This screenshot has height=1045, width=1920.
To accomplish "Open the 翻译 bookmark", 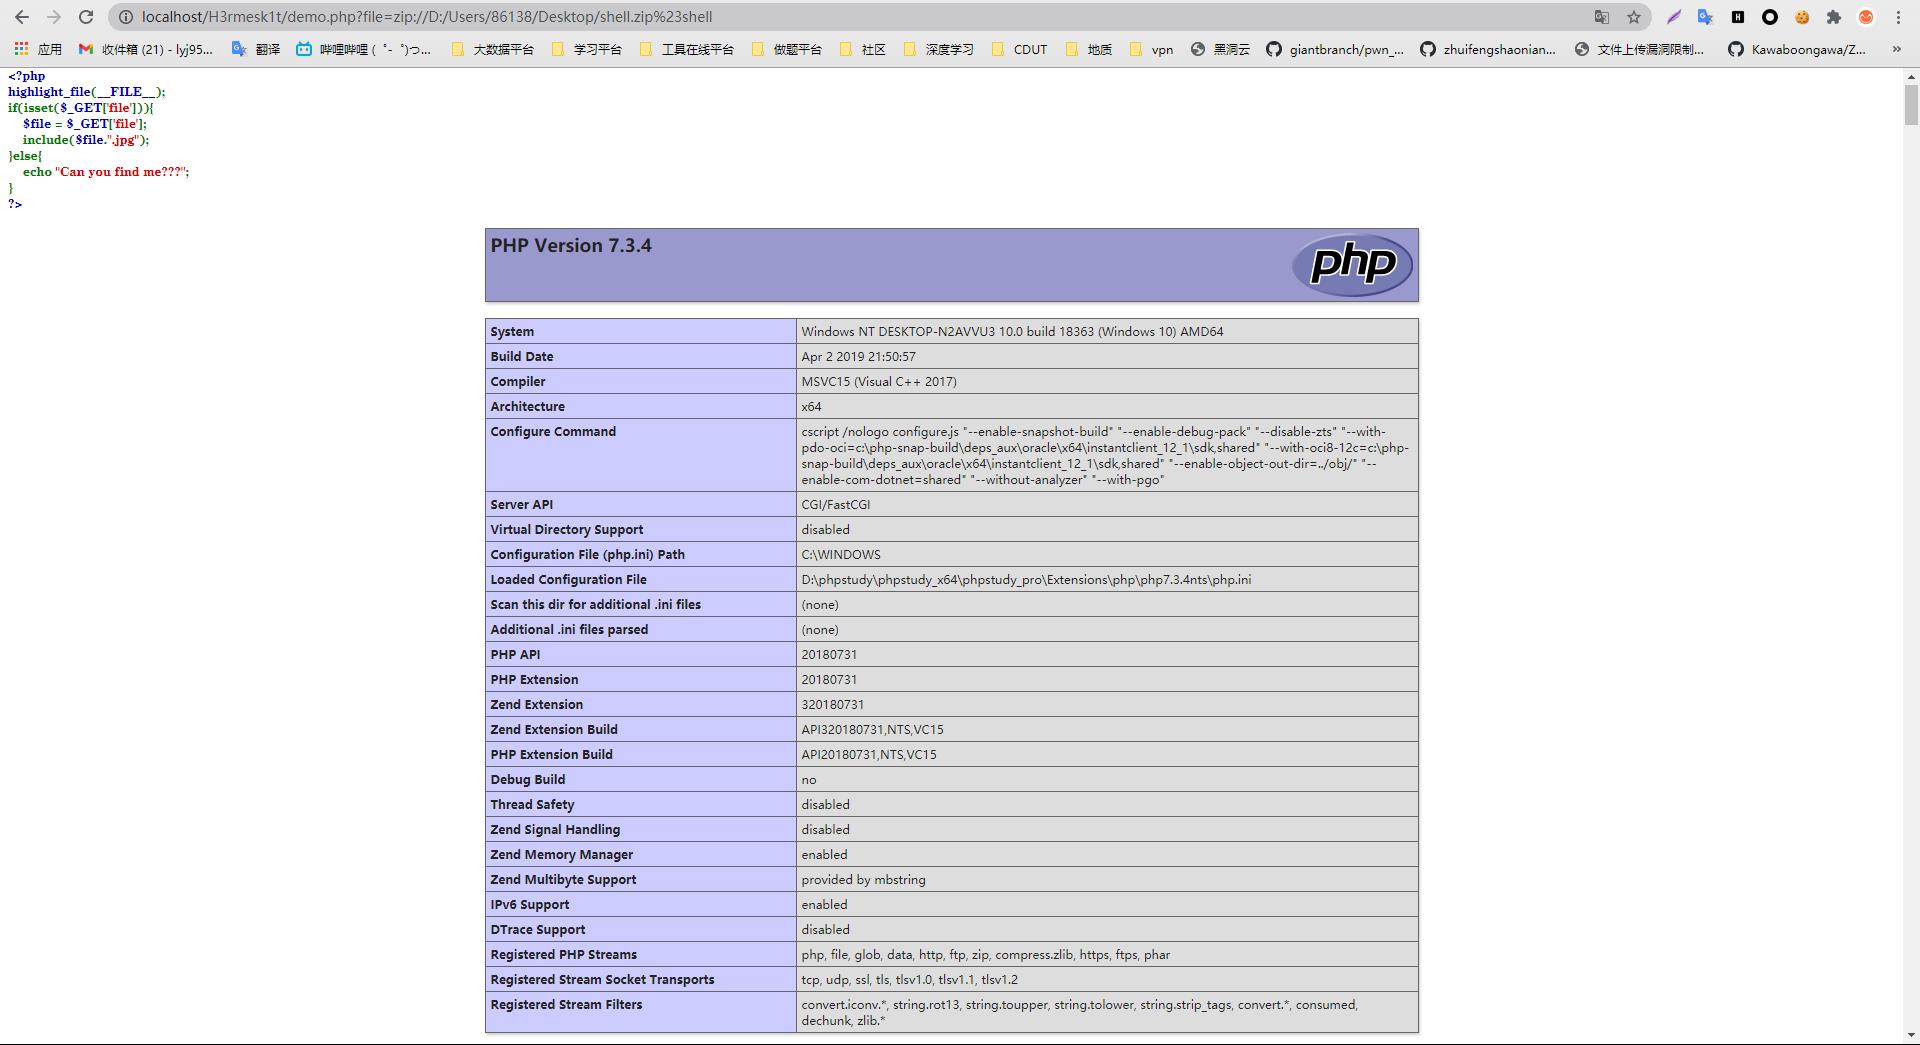I will [x=256, y=49].
